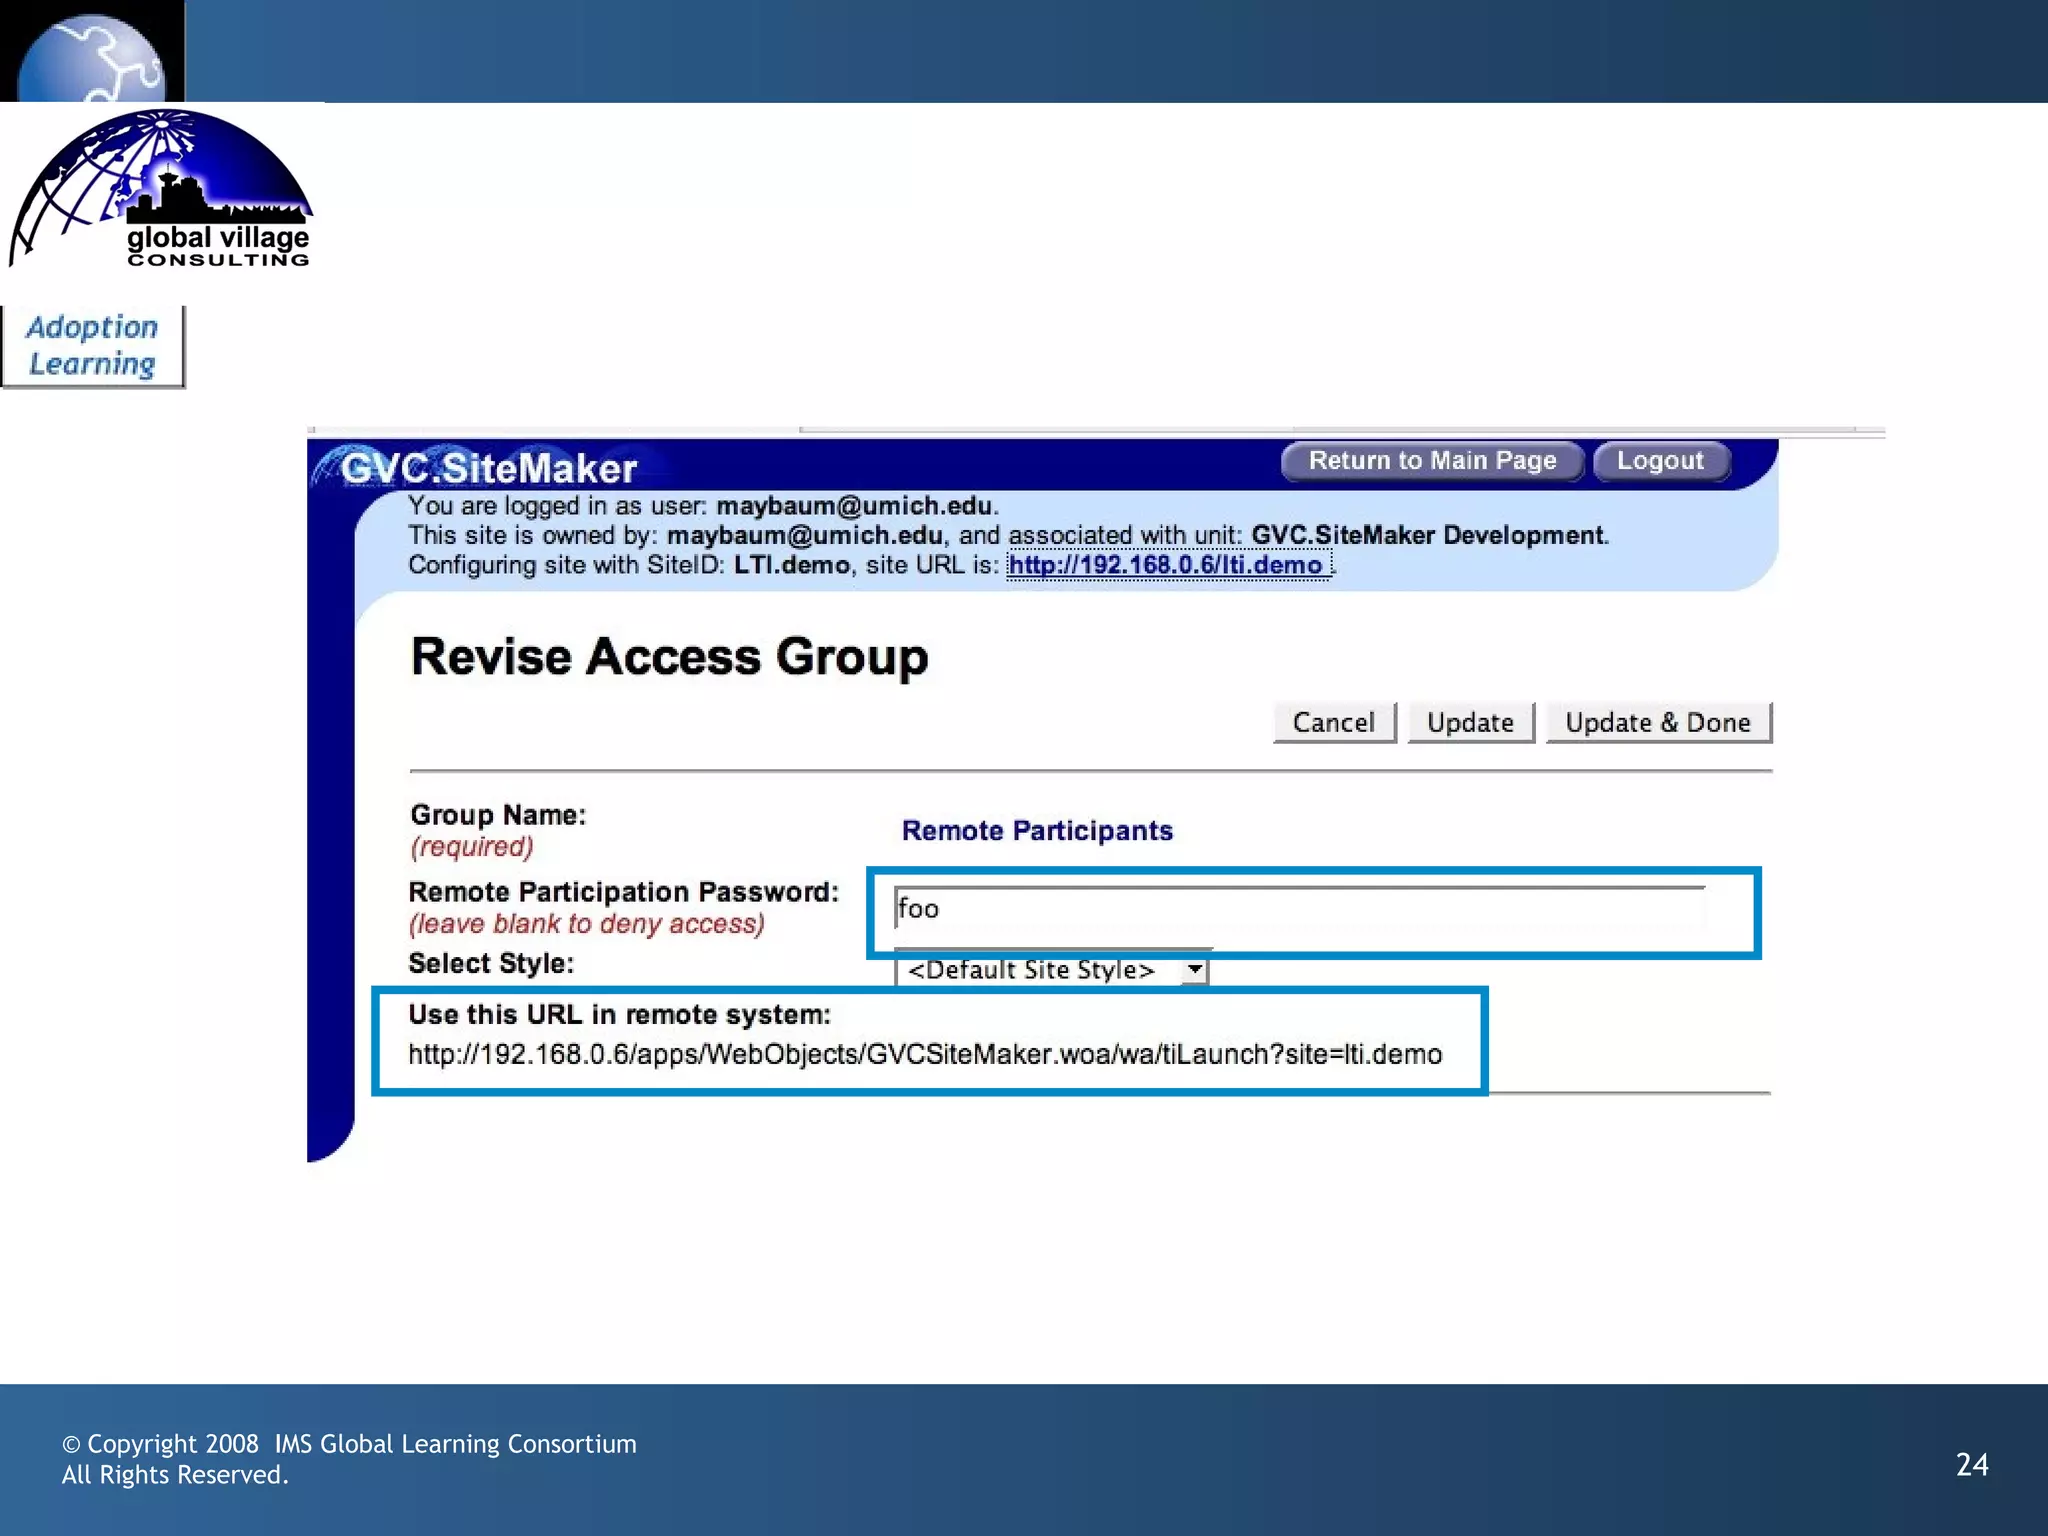Cancel revising the access group
The height and width of the screenshot is (1536, 2048).
pyautogui.click(x=1333, y=722)
